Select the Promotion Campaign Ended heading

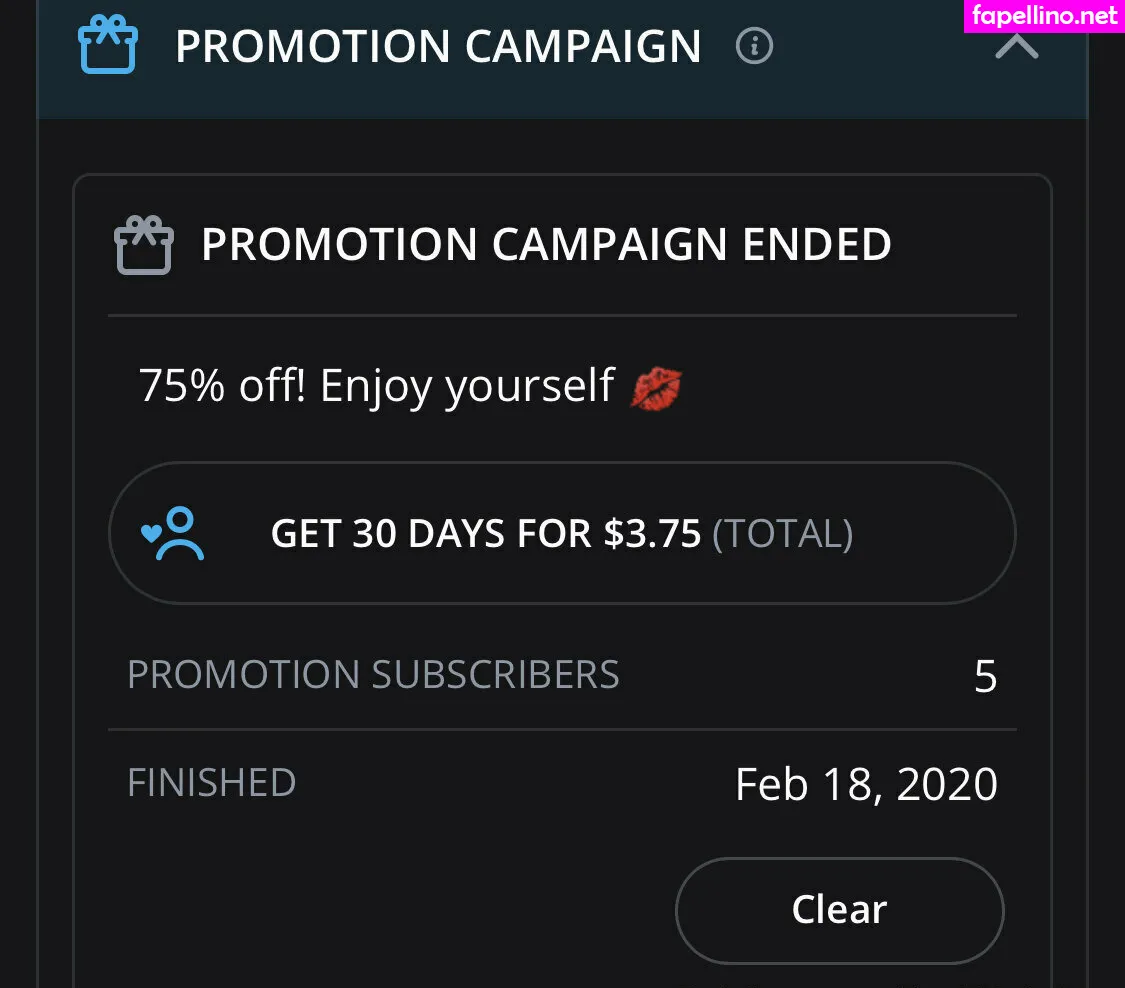(546, 245)
